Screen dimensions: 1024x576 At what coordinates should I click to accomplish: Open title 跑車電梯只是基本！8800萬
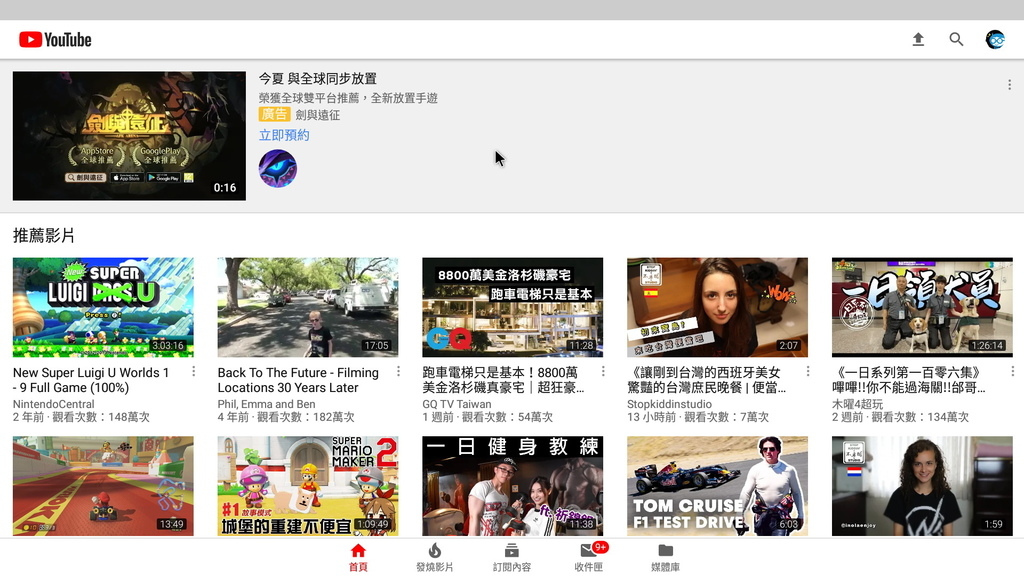503,380
